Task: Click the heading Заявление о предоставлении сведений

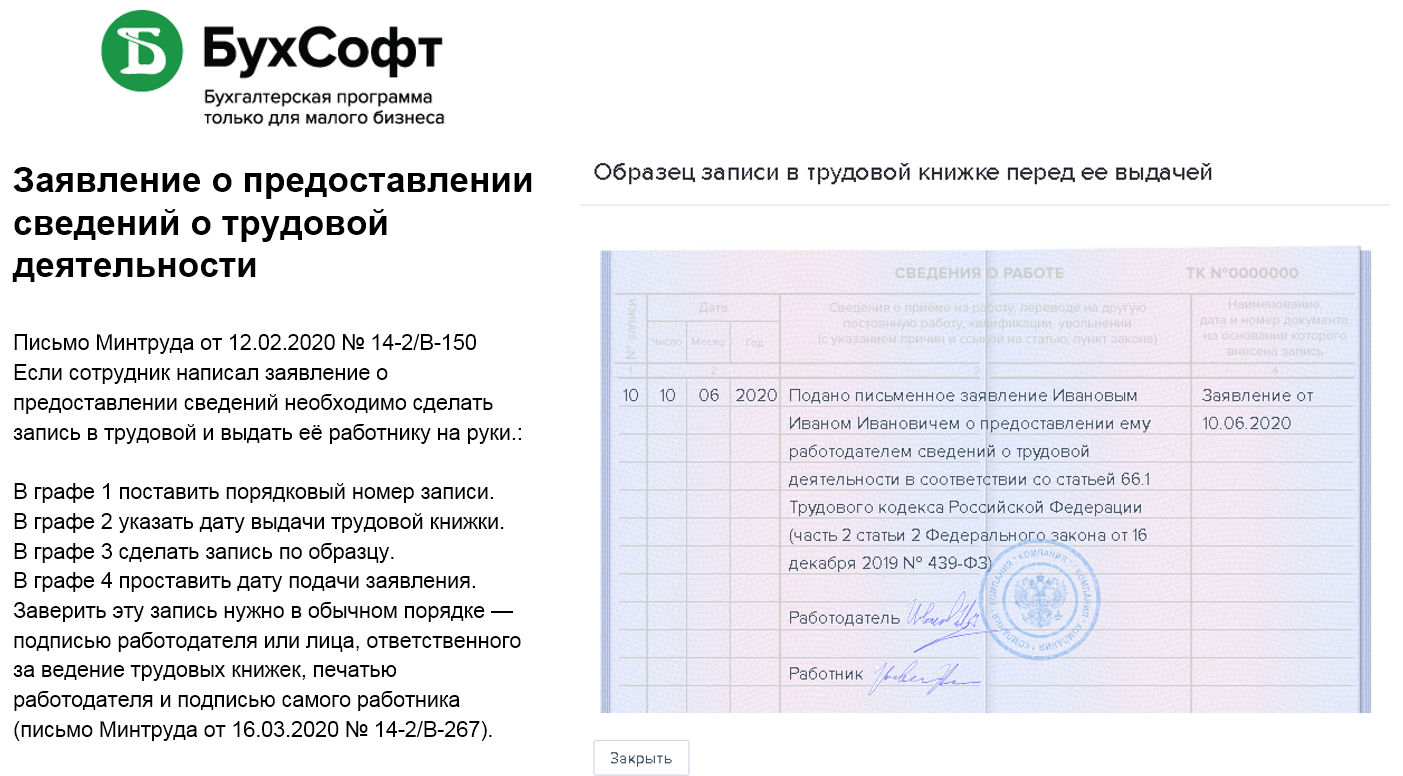Action: point(272,224)
